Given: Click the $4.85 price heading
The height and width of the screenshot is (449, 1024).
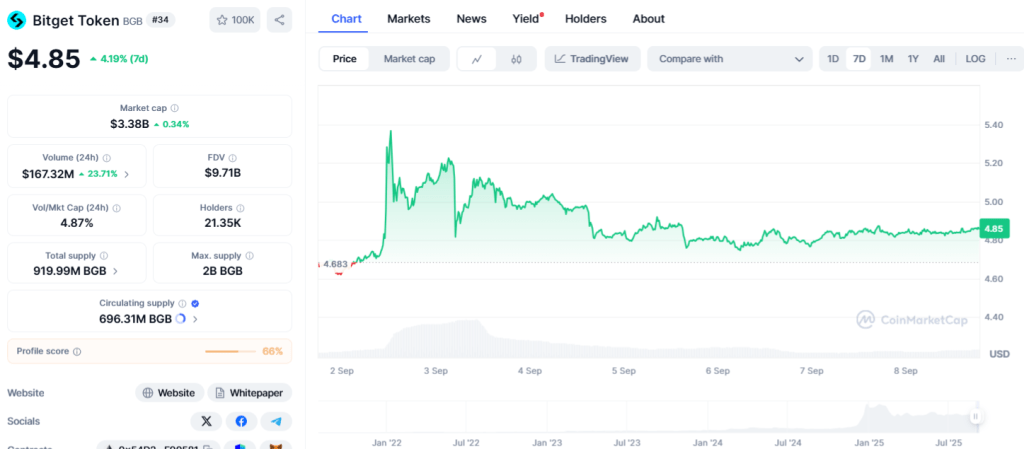Looking at the screenshot, I should [x=44, y=59].
